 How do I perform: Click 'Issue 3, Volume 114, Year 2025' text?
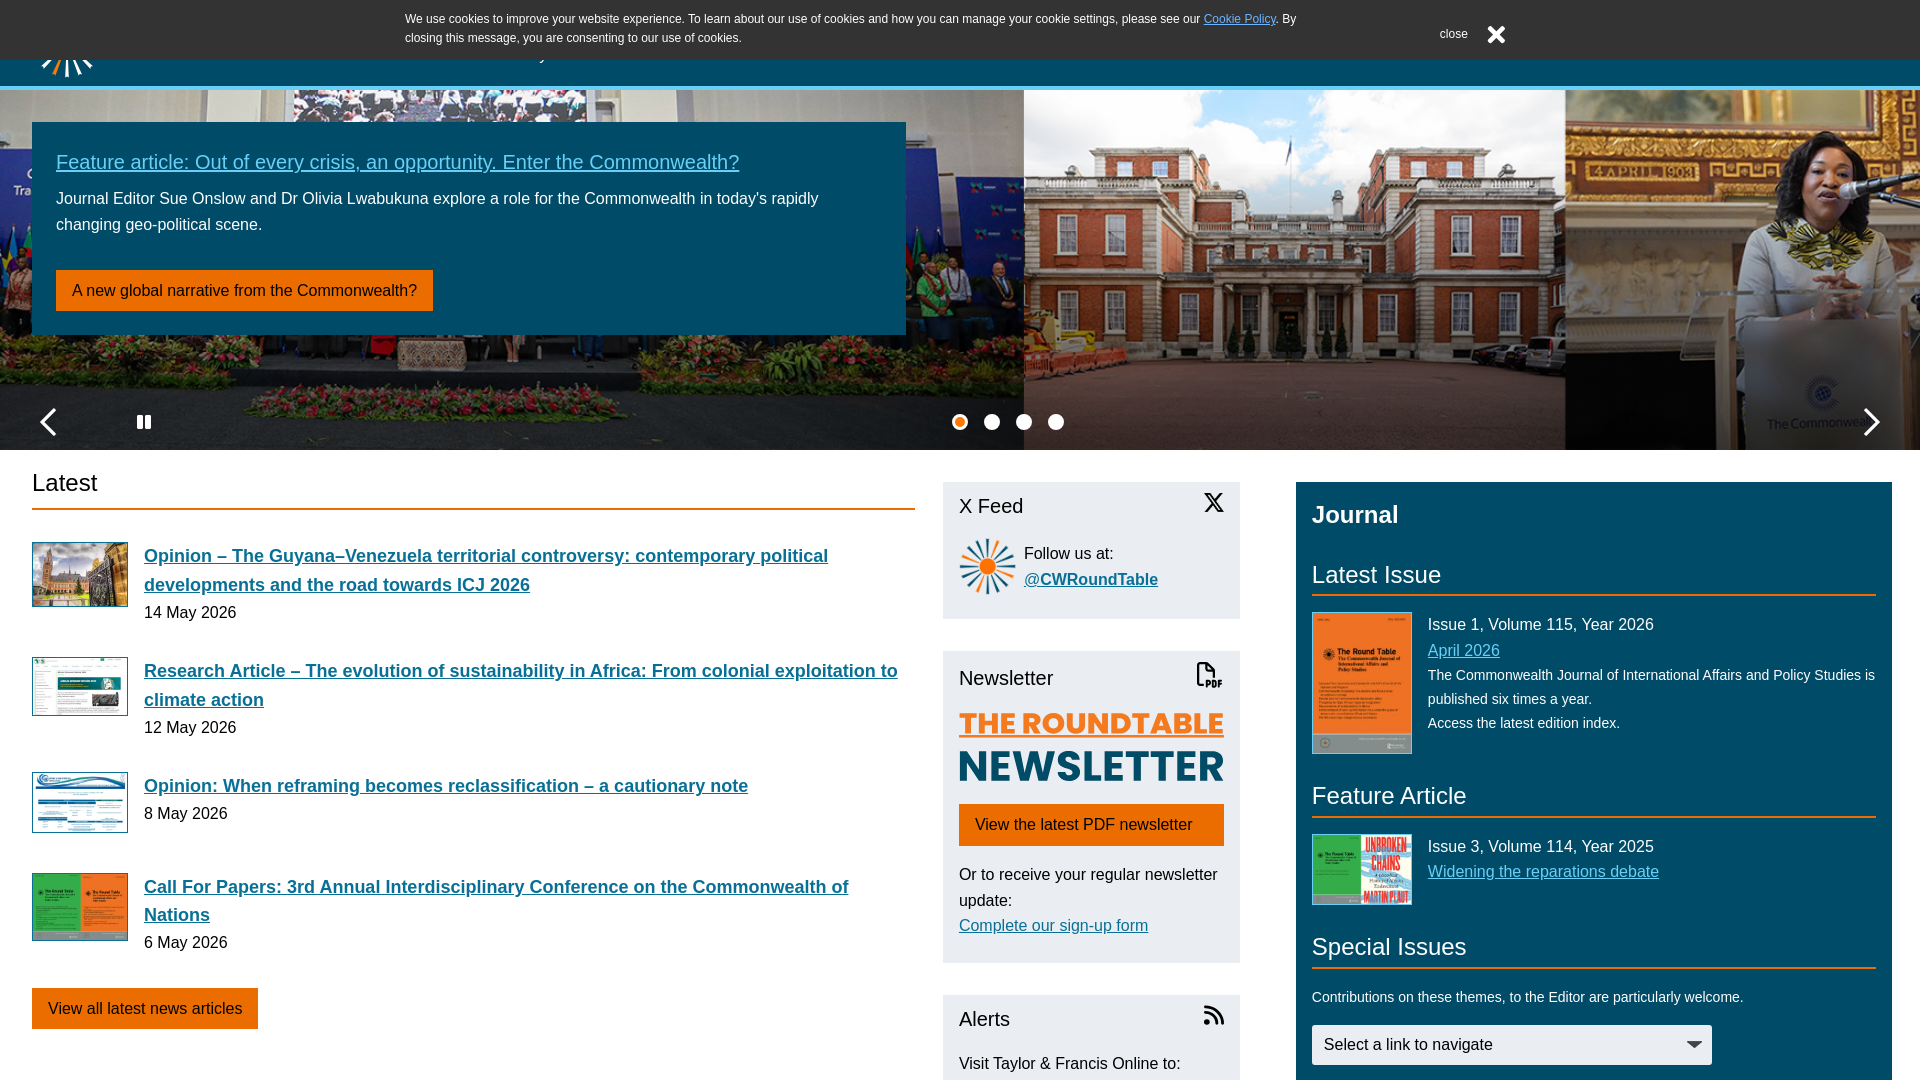pyautogui.click(x=1540, y=847)
